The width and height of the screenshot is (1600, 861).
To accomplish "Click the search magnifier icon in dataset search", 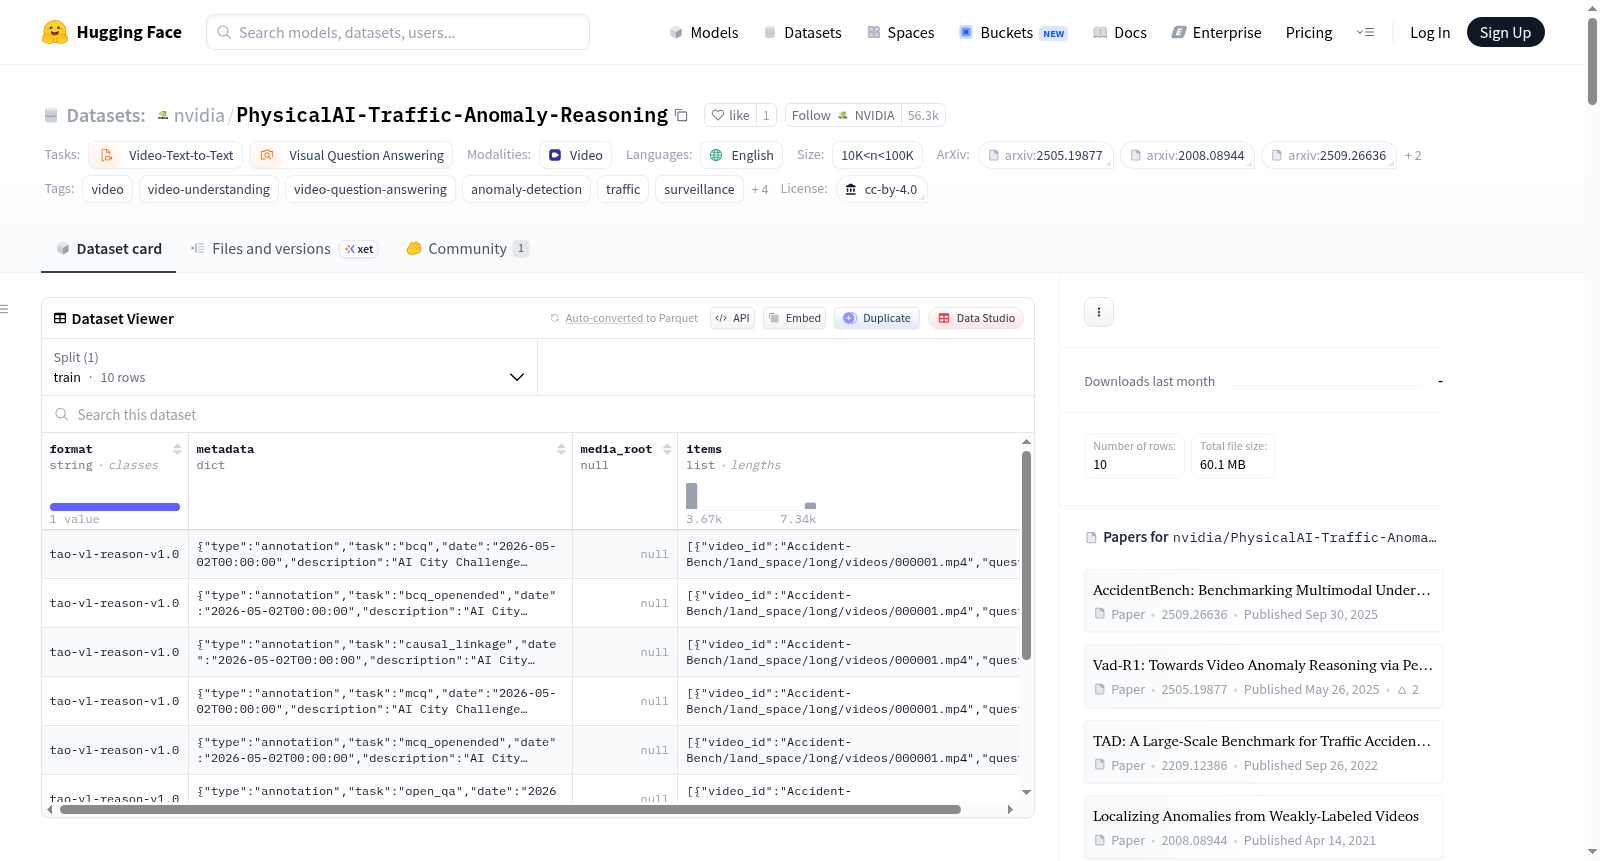I will [62, 414].
